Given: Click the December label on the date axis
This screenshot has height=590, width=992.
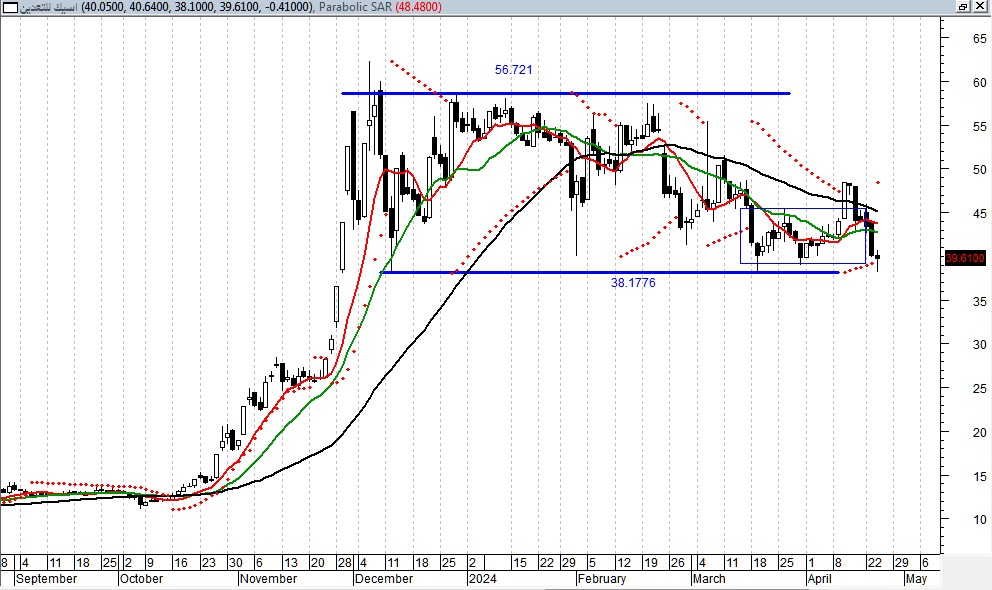Looking at the screenshot, I should (384, 579).
